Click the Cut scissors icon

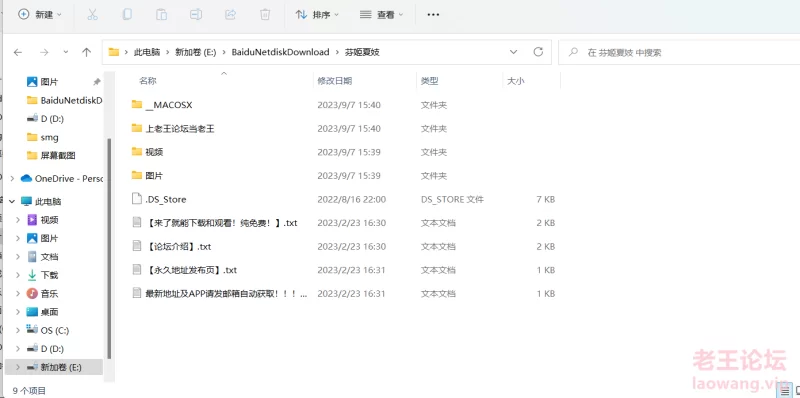[x=92, y=14]
